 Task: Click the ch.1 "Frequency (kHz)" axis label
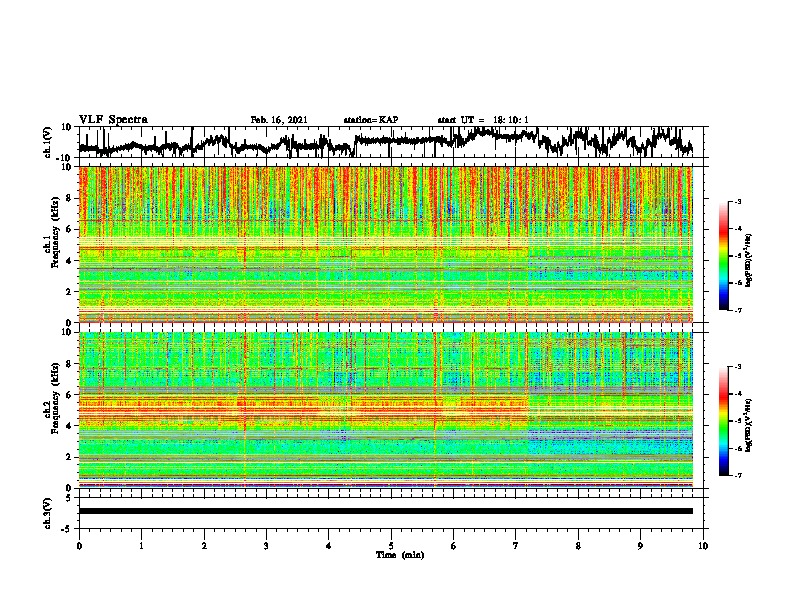click(x=55, y=232)
